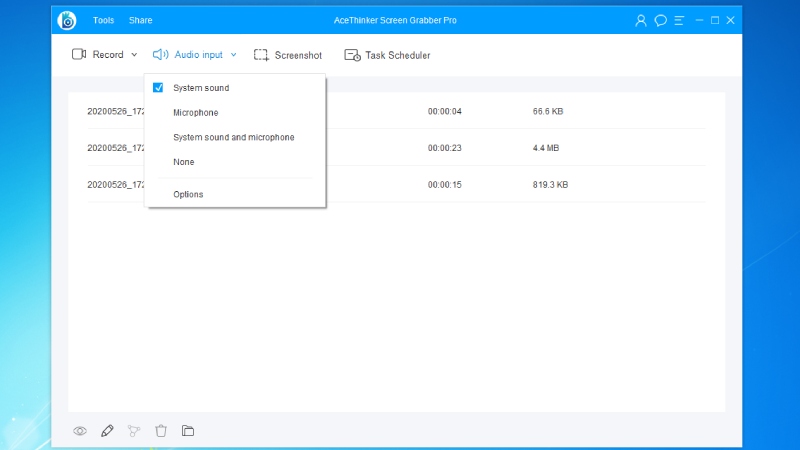Expand the Record dropdown arrow

point(134,55)
